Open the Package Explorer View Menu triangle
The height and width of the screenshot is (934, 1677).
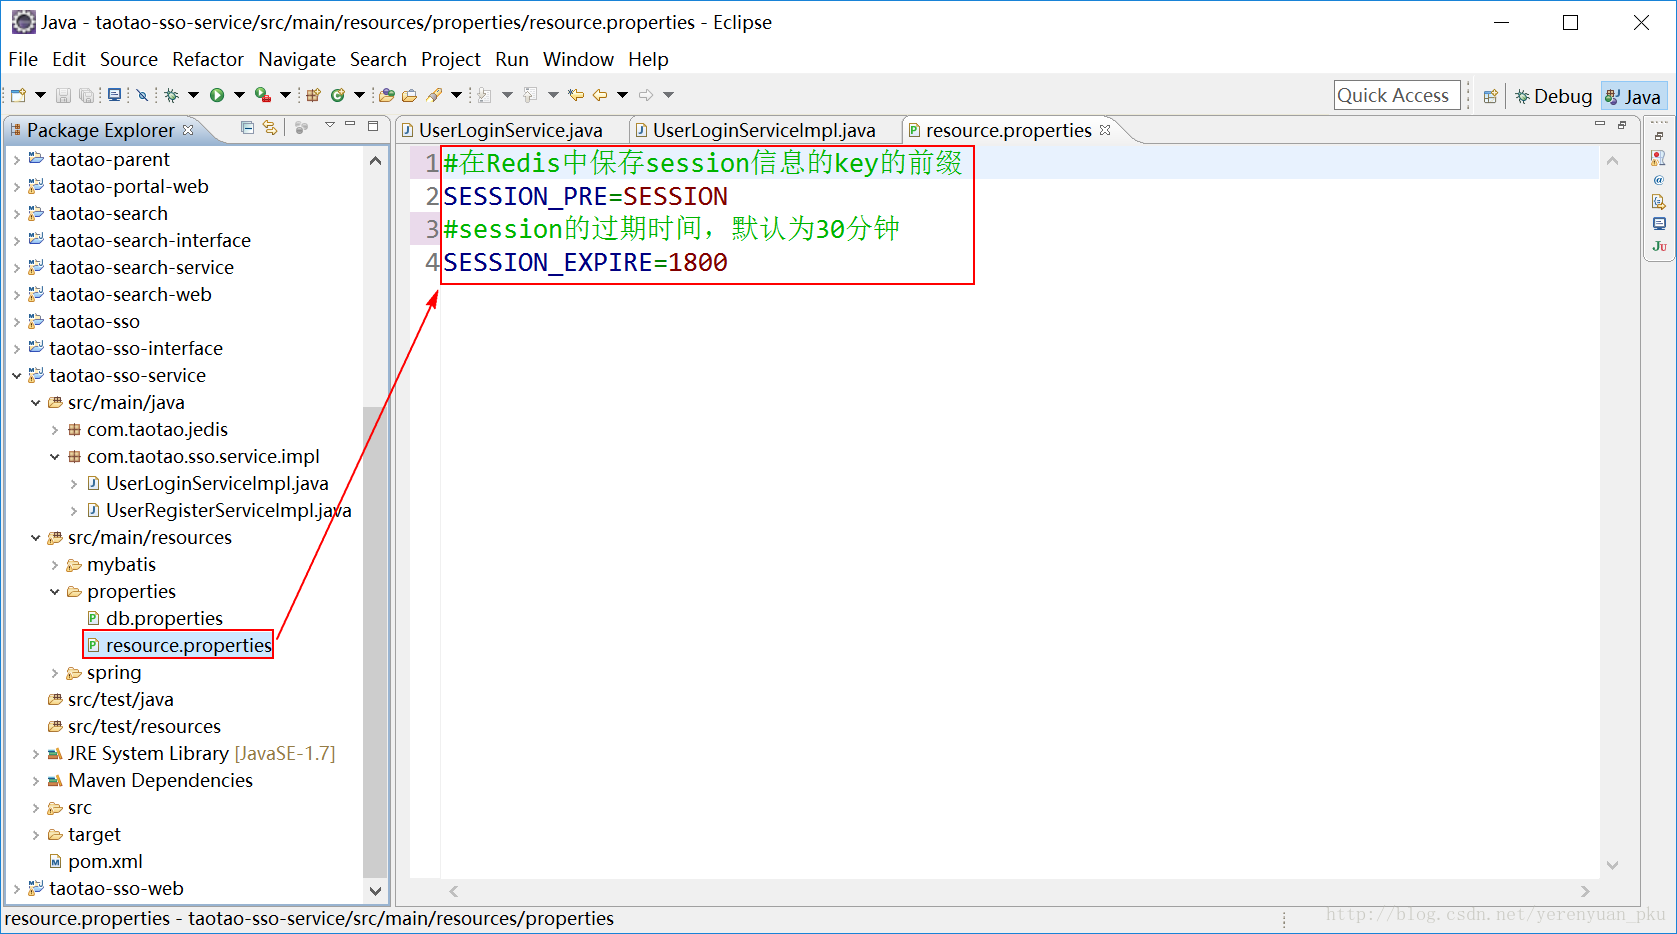[329, 126]
